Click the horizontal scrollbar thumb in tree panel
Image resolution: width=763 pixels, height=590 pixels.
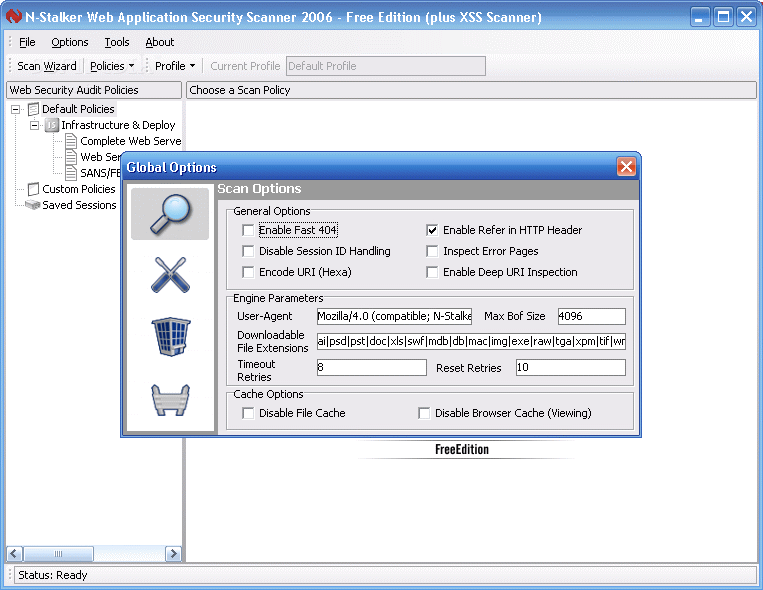(58, 554)
